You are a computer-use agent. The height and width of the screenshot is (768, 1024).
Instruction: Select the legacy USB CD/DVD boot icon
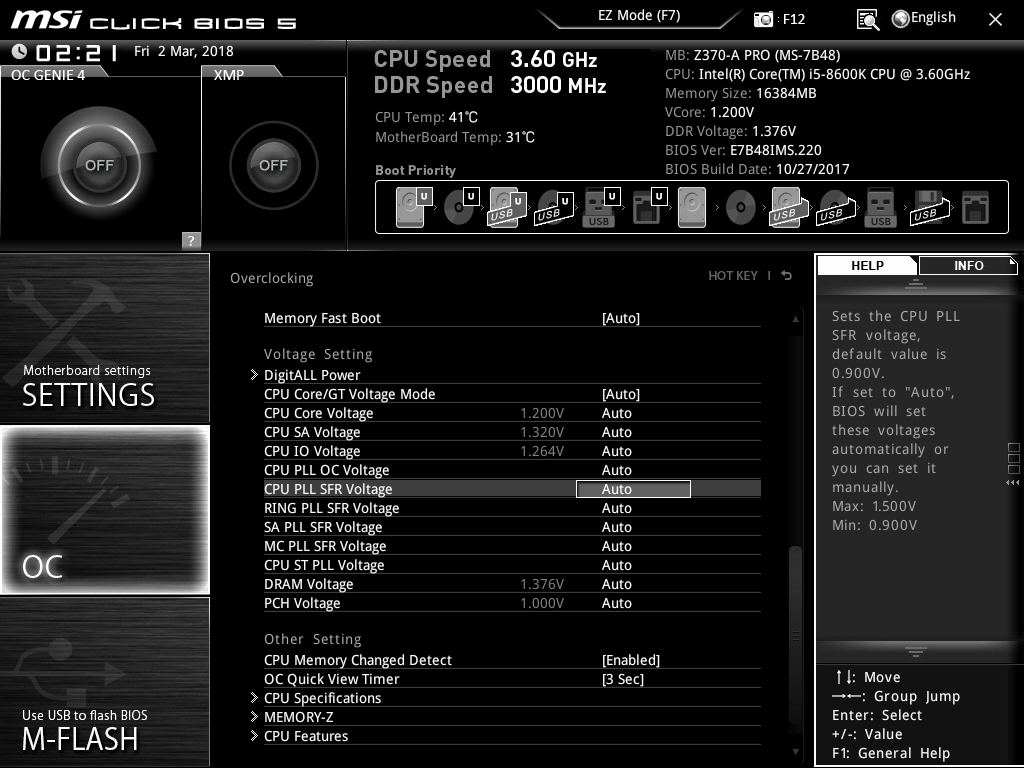pos(836,207)
